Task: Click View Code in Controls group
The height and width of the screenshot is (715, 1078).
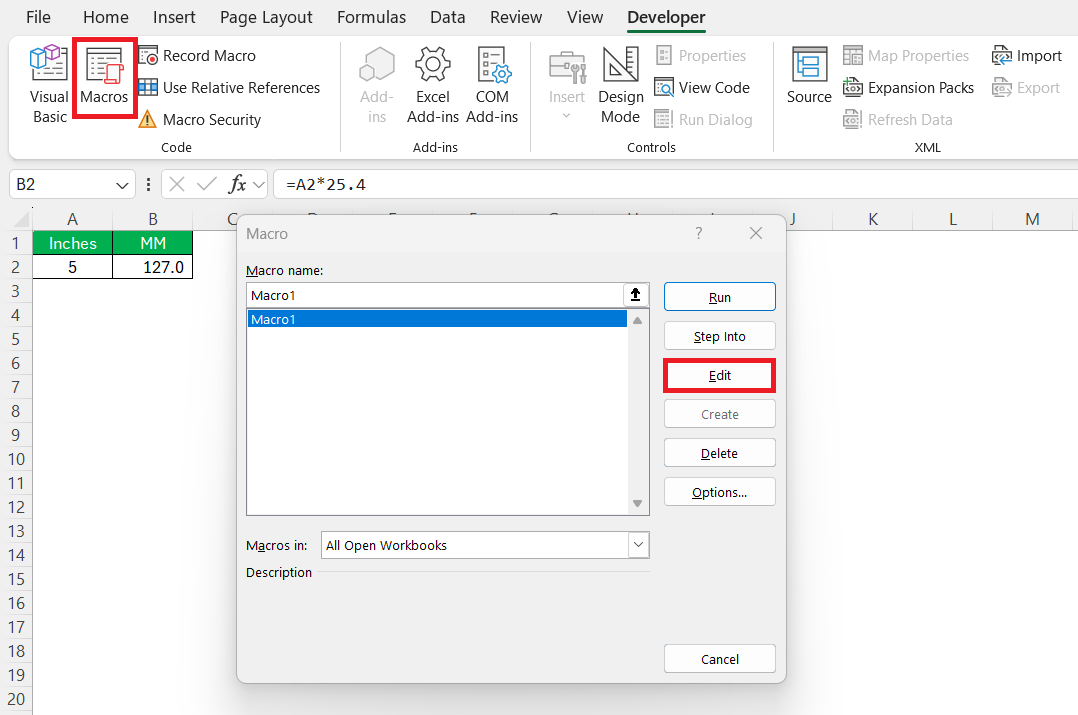Action: coord(702,87)
